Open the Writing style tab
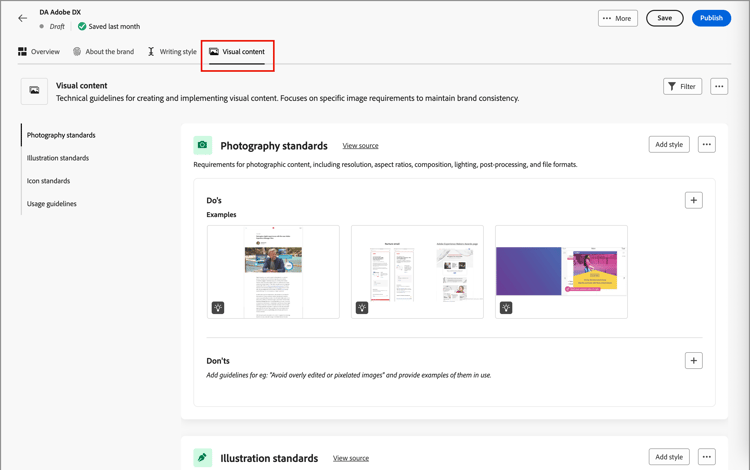The width and height of the screenshot is (750, 470). click(172, 52)
